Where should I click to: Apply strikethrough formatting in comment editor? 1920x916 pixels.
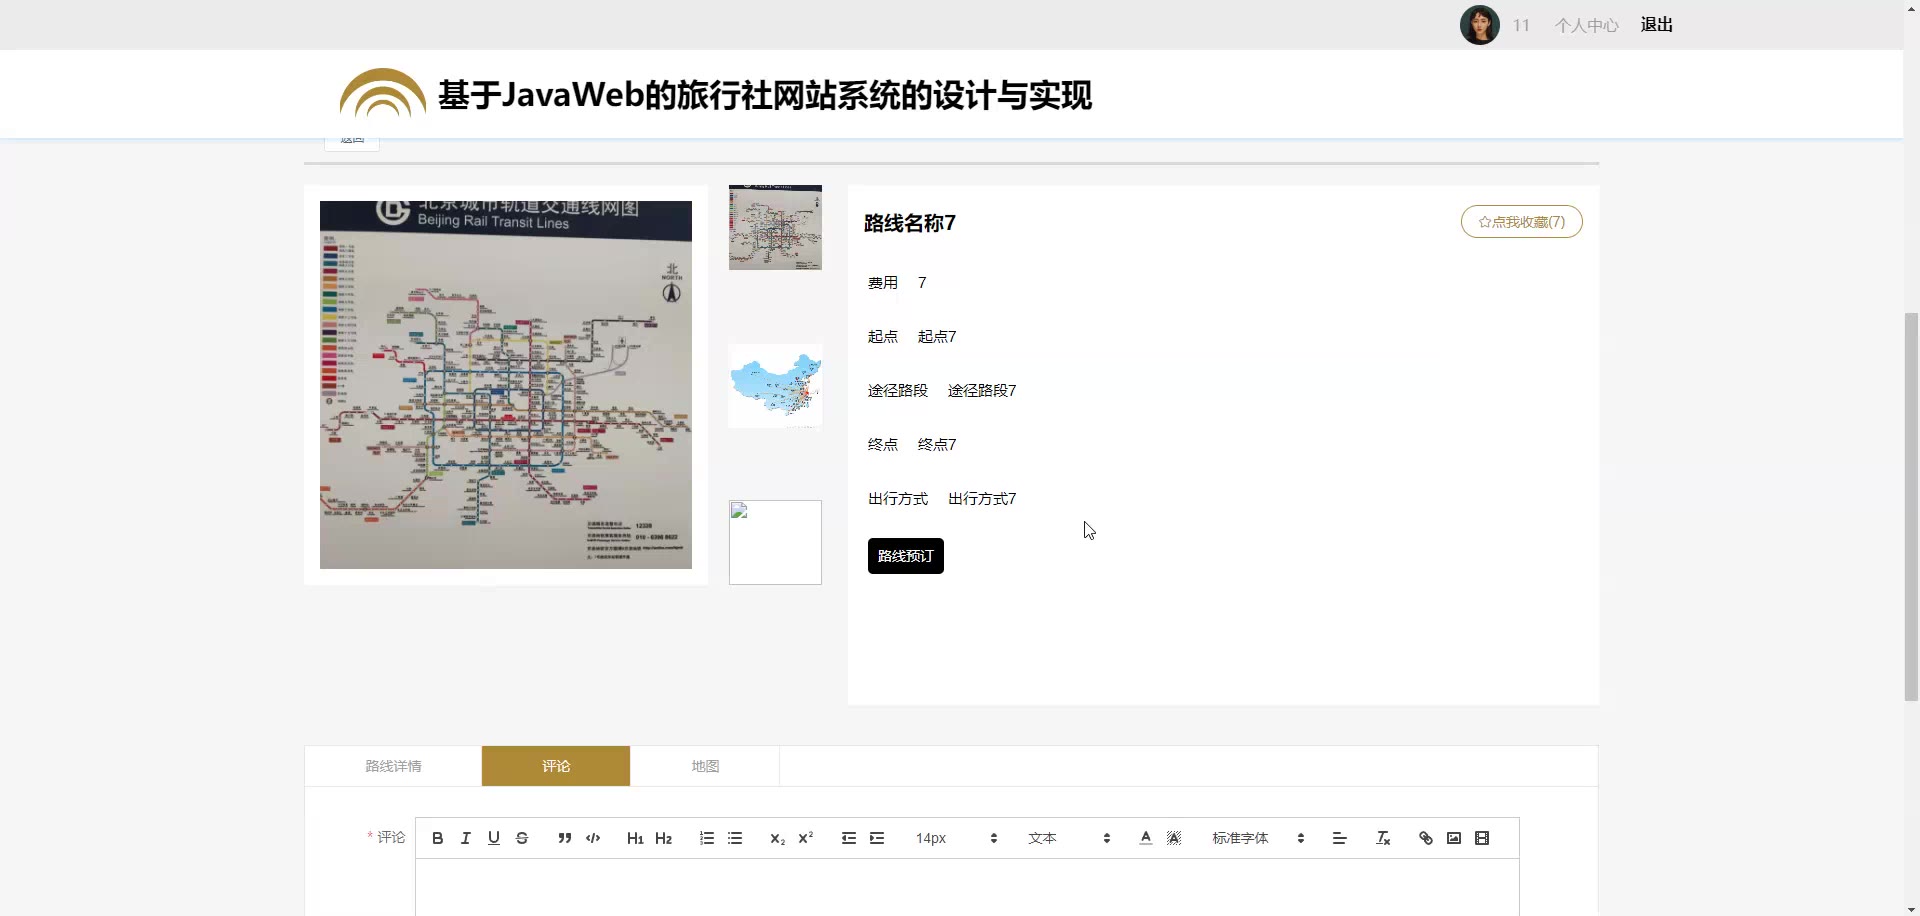pos(521,838)
